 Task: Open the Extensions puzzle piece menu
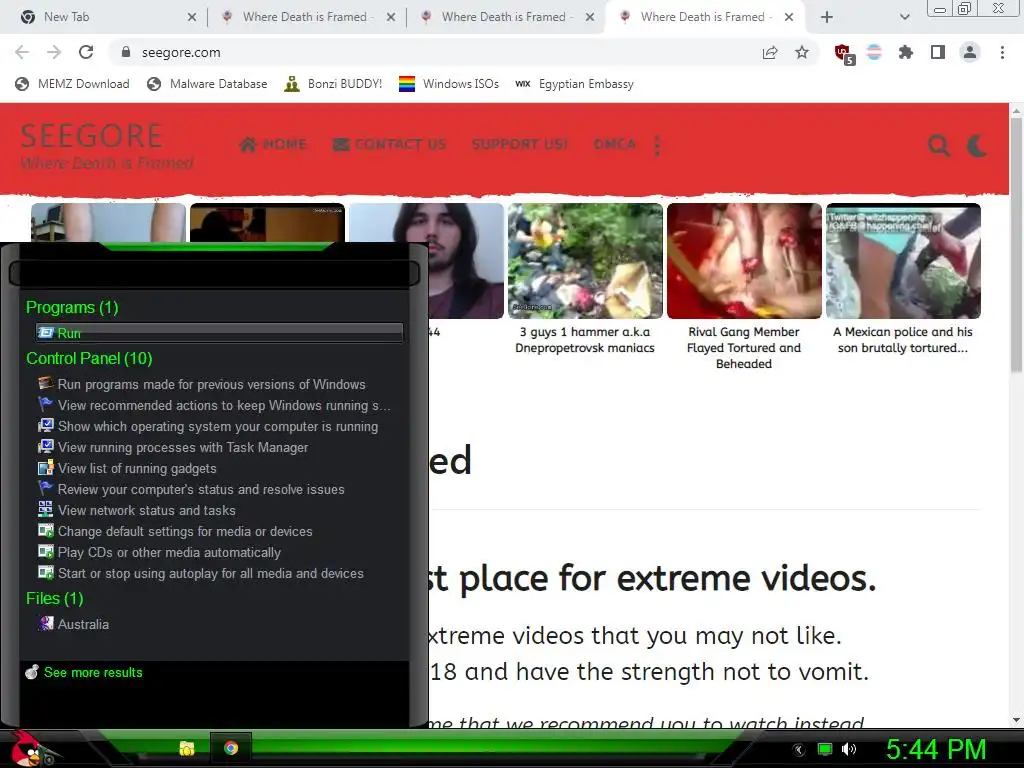coord(906,52)
